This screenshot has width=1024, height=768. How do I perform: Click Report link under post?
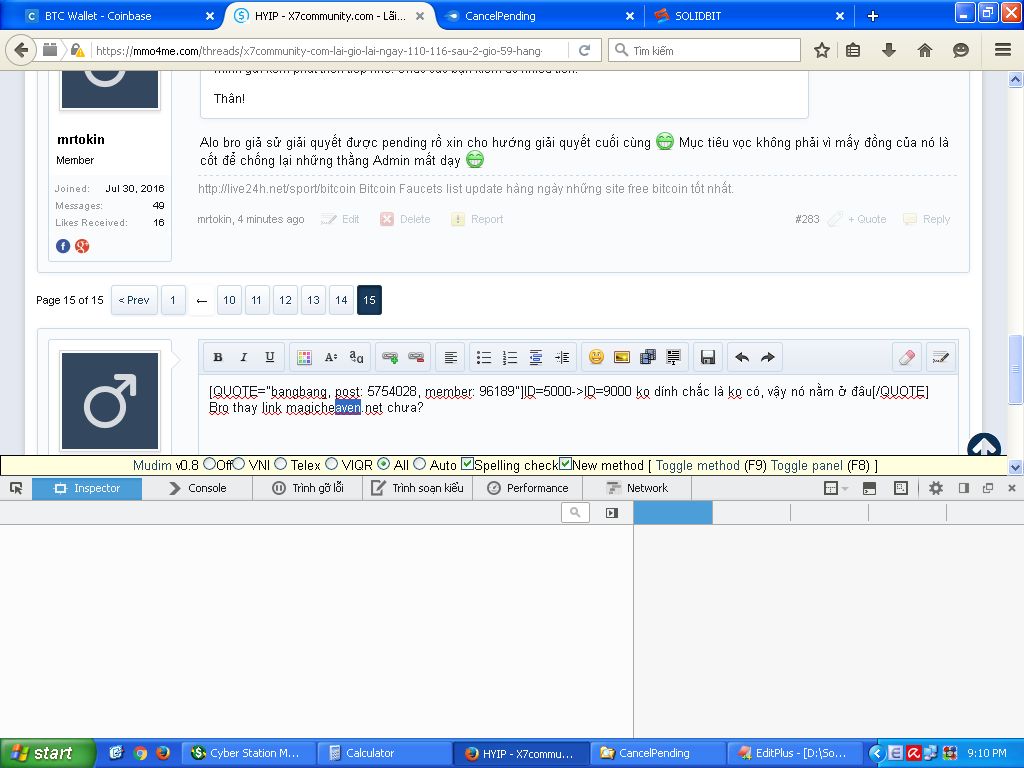coord(478,219)
